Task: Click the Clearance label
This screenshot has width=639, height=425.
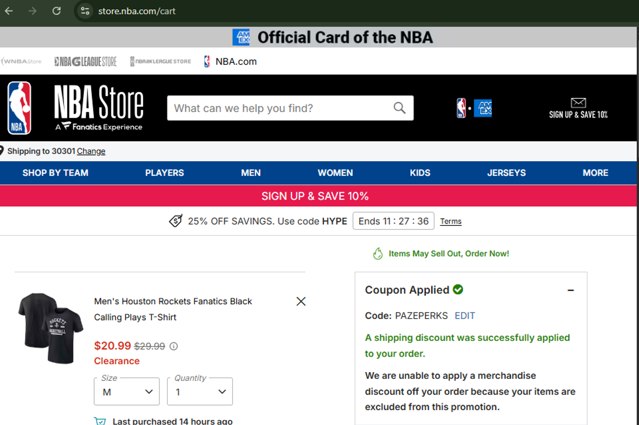Action: [117, 361]
